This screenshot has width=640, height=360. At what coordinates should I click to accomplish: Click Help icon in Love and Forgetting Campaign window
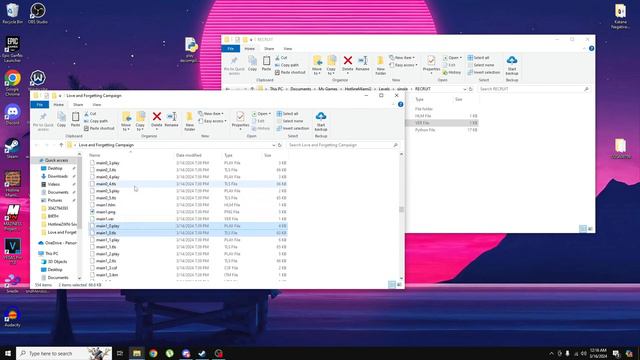(x=400, y=104)
